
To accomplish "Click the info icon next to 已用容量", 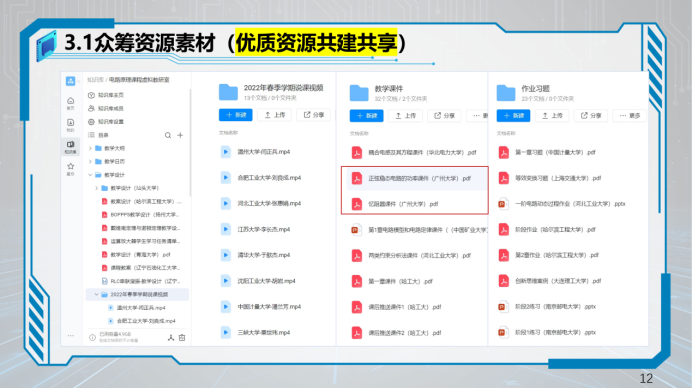I will tap(92, 338).
